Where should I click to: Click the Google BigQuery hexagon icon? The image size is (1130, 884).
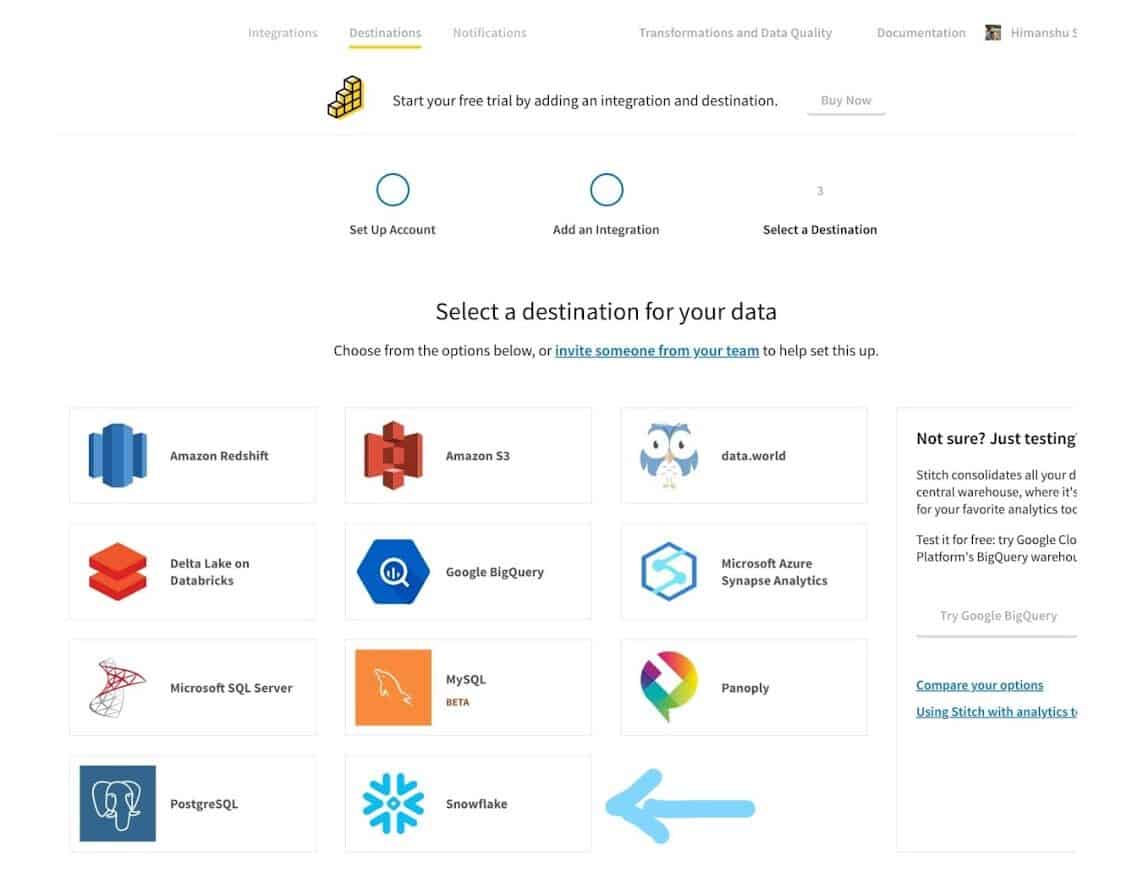click(393, 572)
